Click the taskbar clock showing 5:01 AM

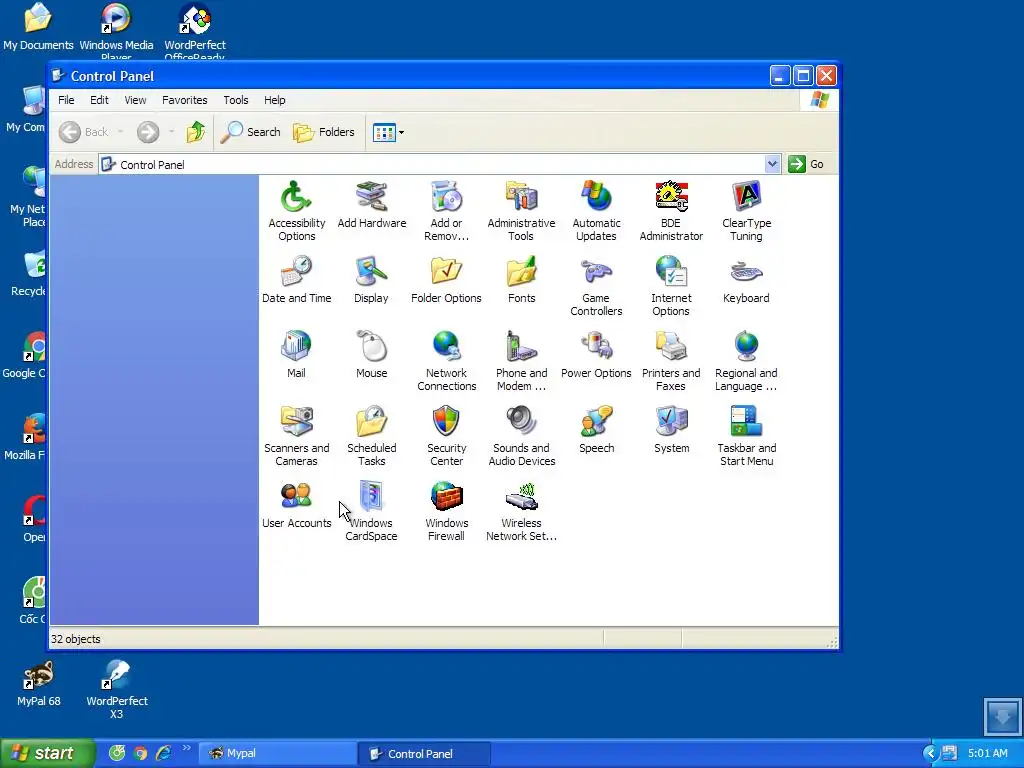click(x=987, y=753)
